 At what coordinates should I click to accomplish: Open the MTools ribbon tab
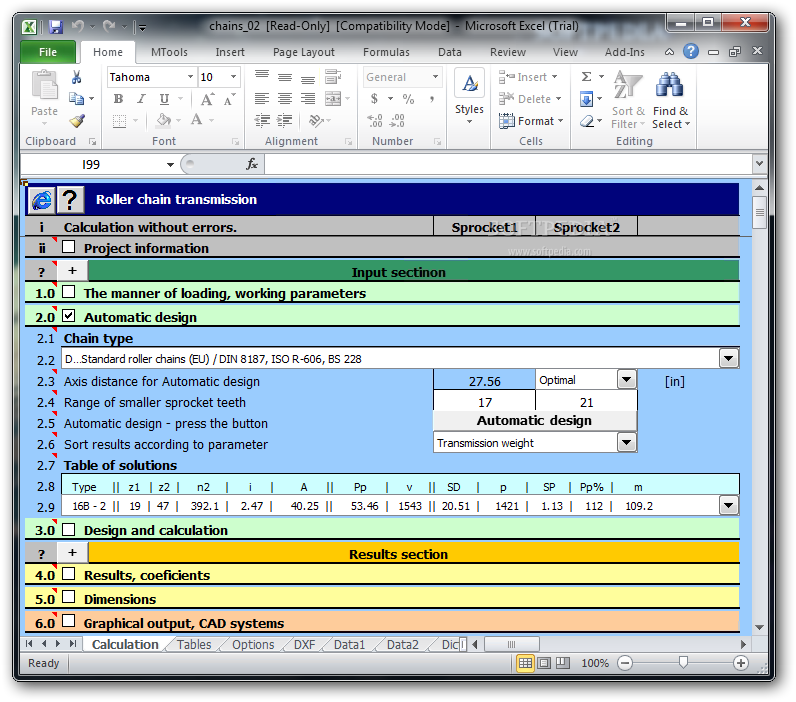click(170, 52)
